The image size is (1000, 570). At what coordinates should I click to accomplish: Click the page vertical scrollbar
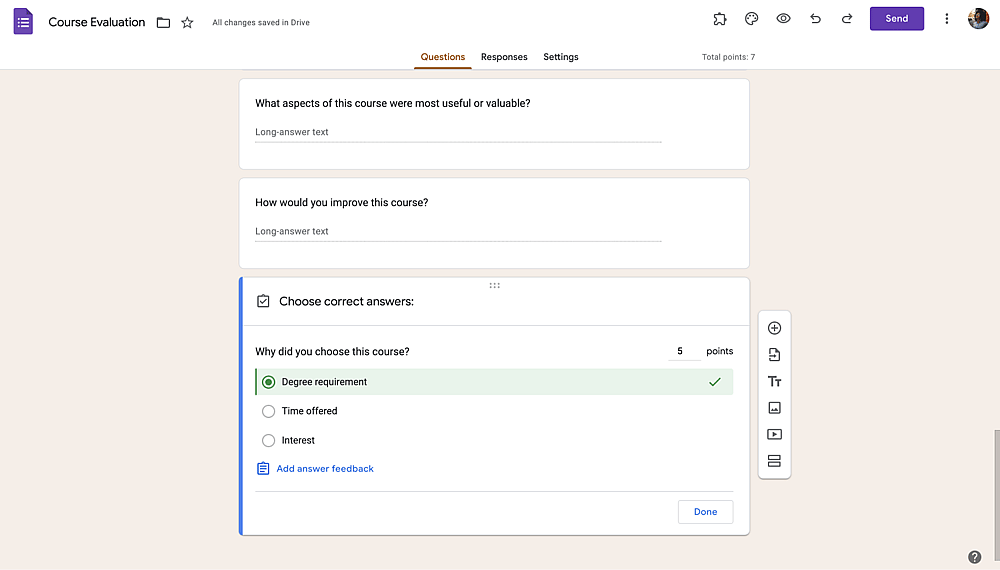click(996, 497)
